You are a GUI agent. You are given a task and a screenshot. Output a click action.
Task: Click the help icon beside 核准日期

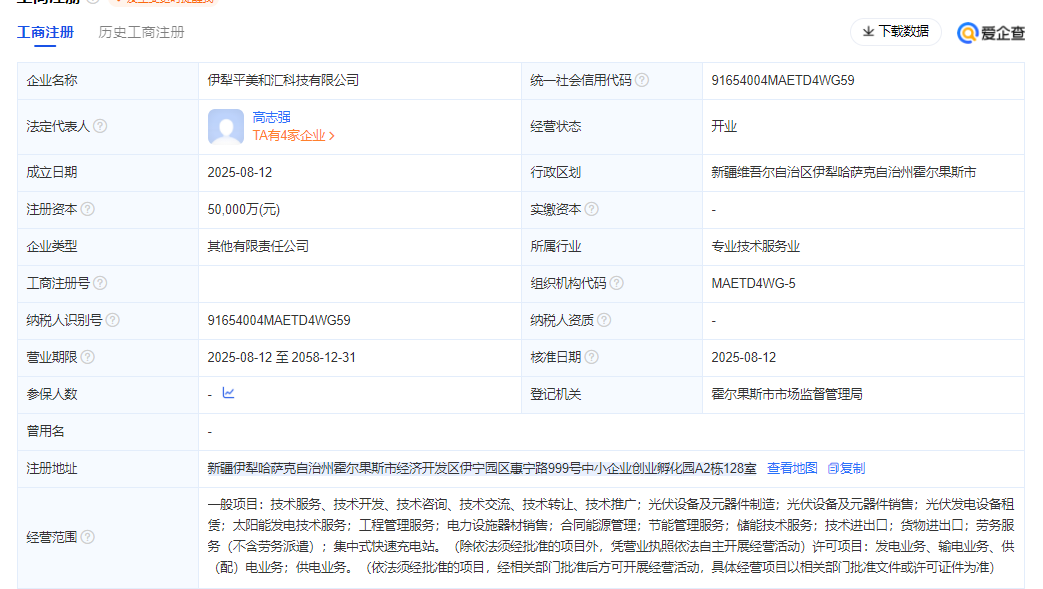pyautogui.click(x=591, y=357)
